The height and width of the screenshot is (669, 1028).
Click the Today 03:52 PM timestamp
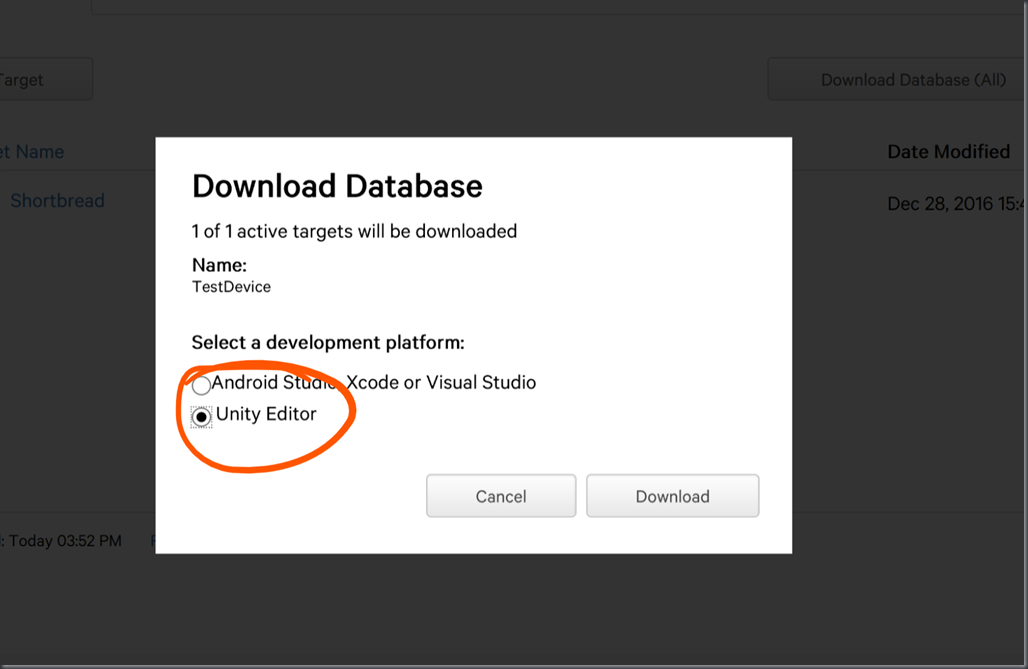click(x=65, y=541)
